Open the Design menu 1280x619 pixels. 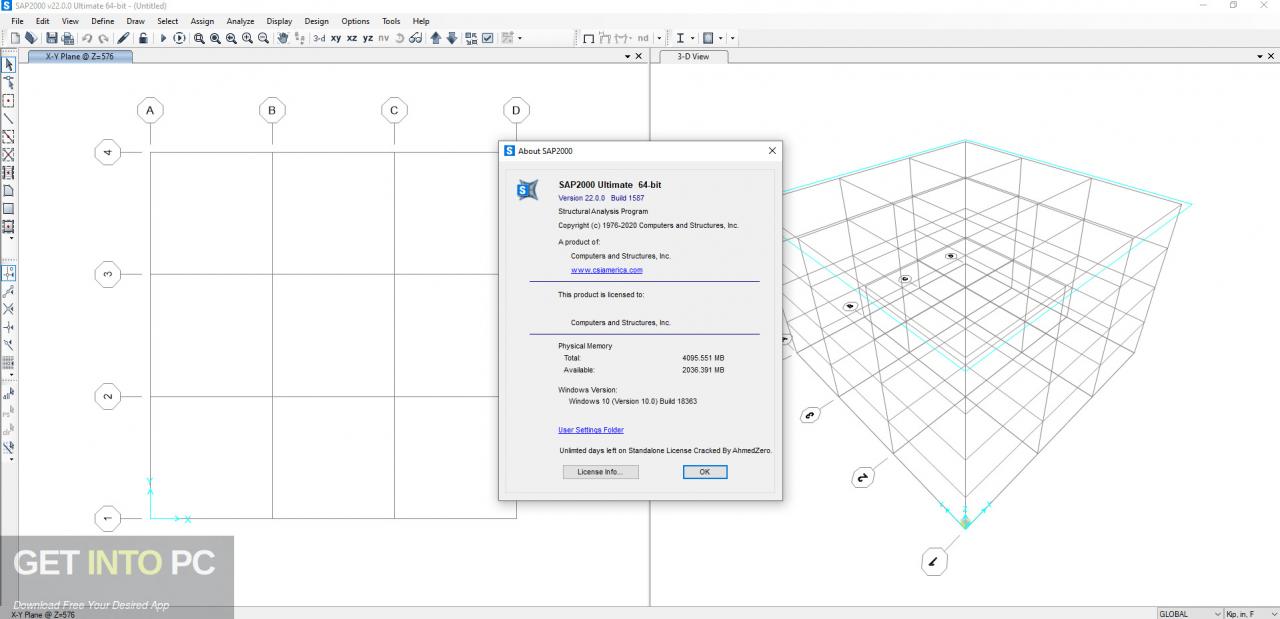(316, 21)
